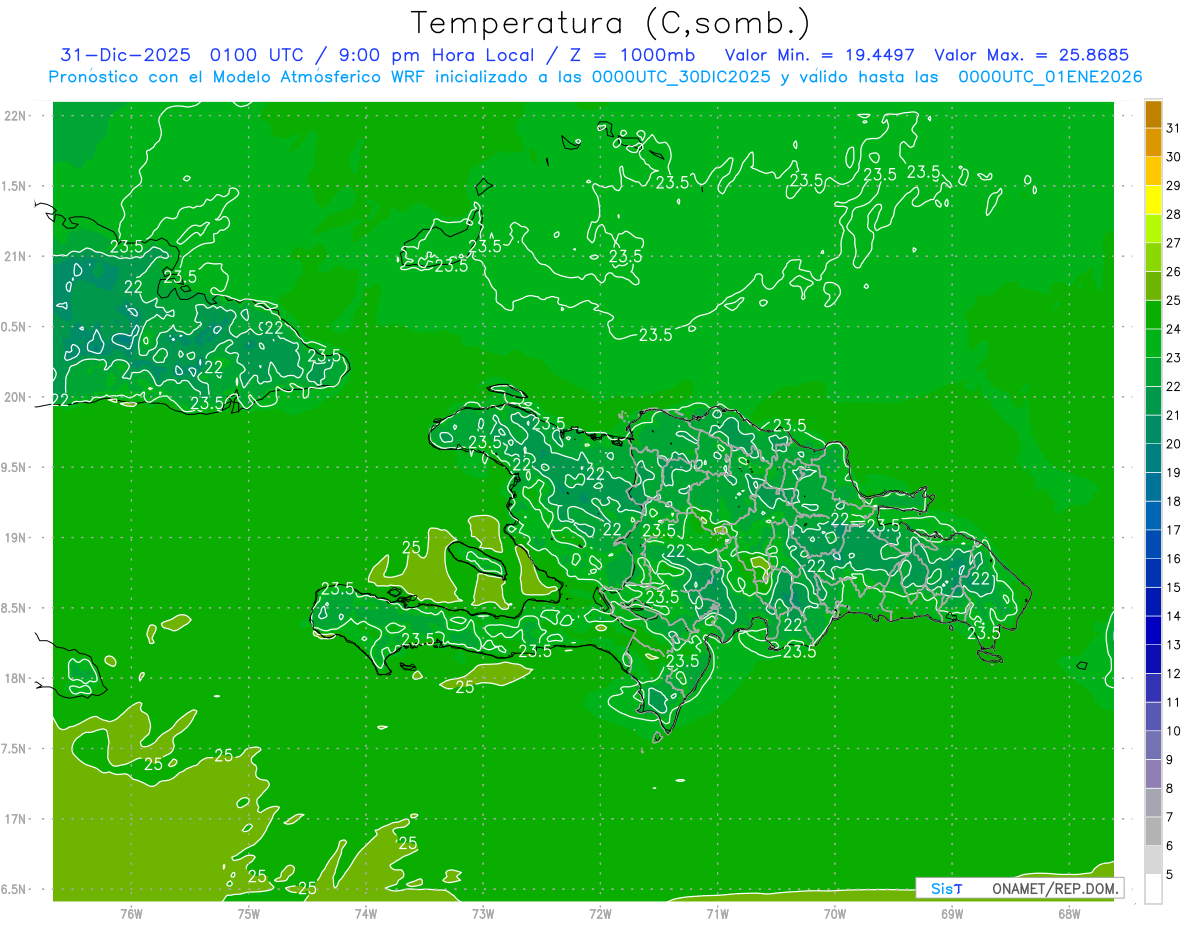Screen dimensions: 1200x927
Task: Click the color bar segment between 26 and 27
Action: pyautogui.click(x=1153, y=258)
